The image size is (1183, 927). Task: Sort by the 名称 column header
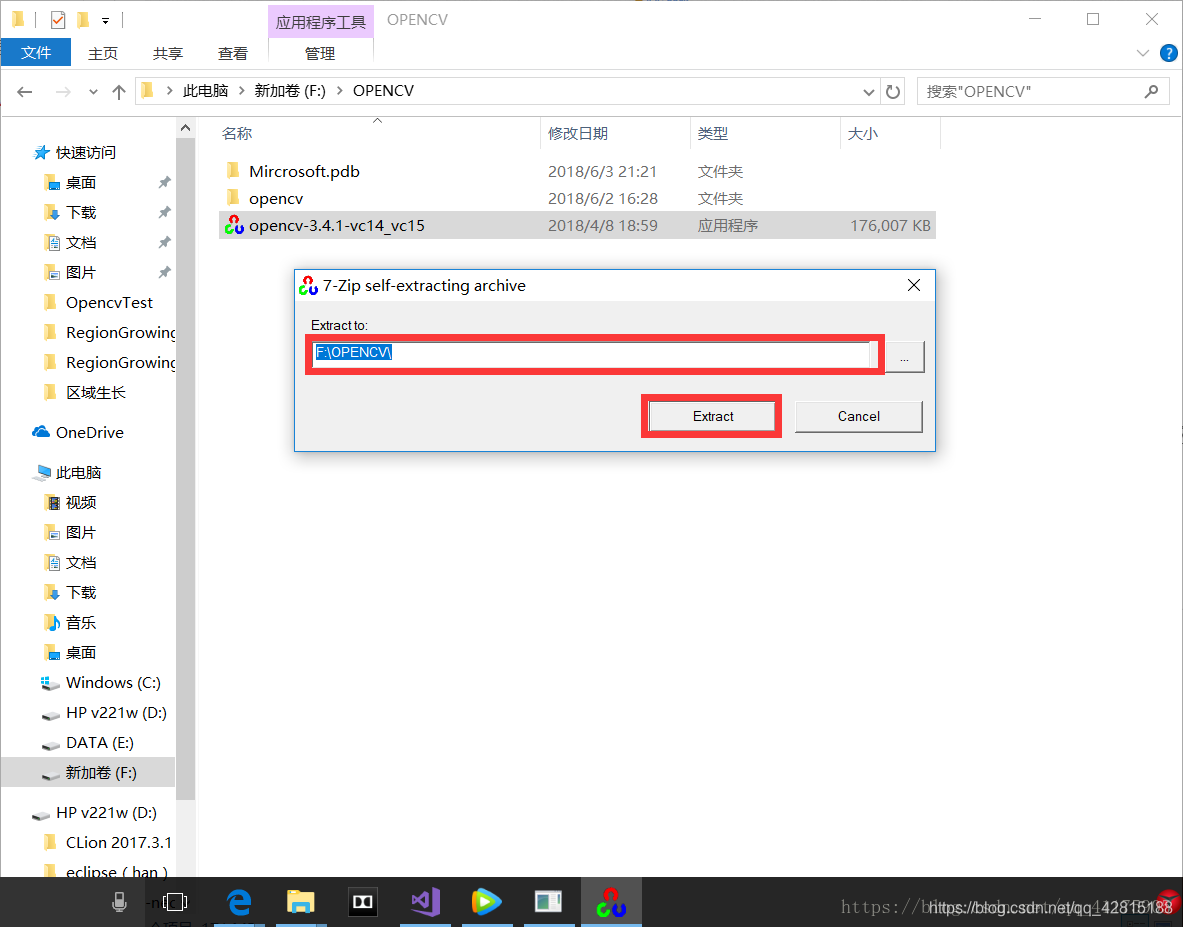(x=237, y=134)
